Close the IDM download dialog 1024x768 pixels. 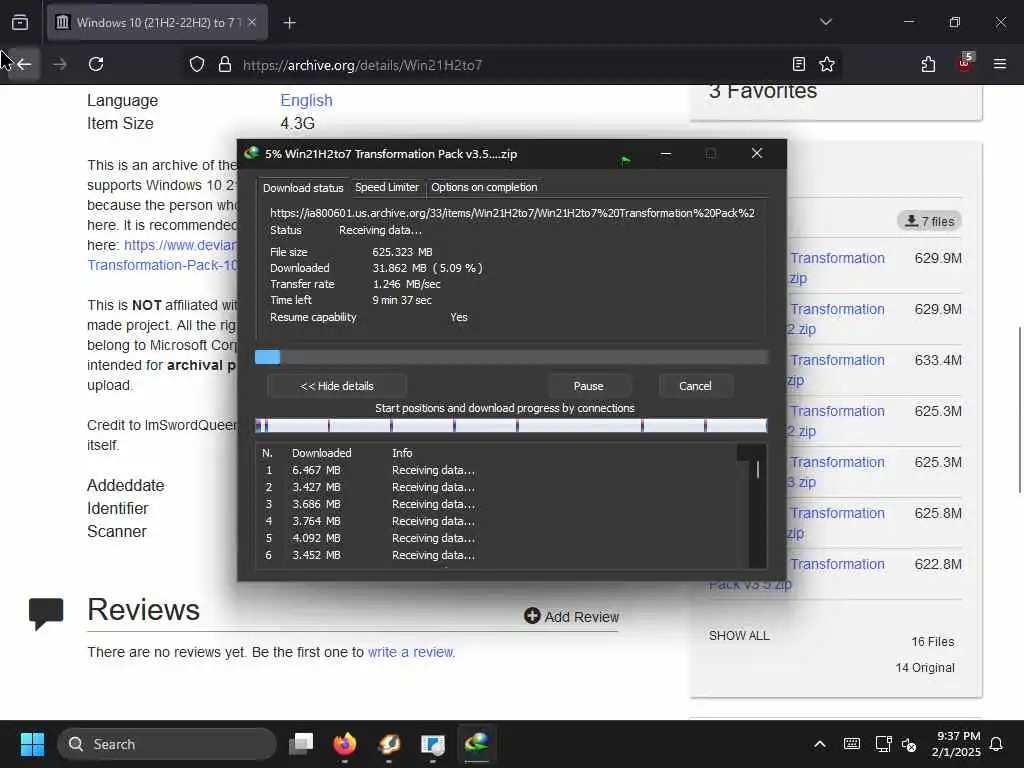(757, 153)
